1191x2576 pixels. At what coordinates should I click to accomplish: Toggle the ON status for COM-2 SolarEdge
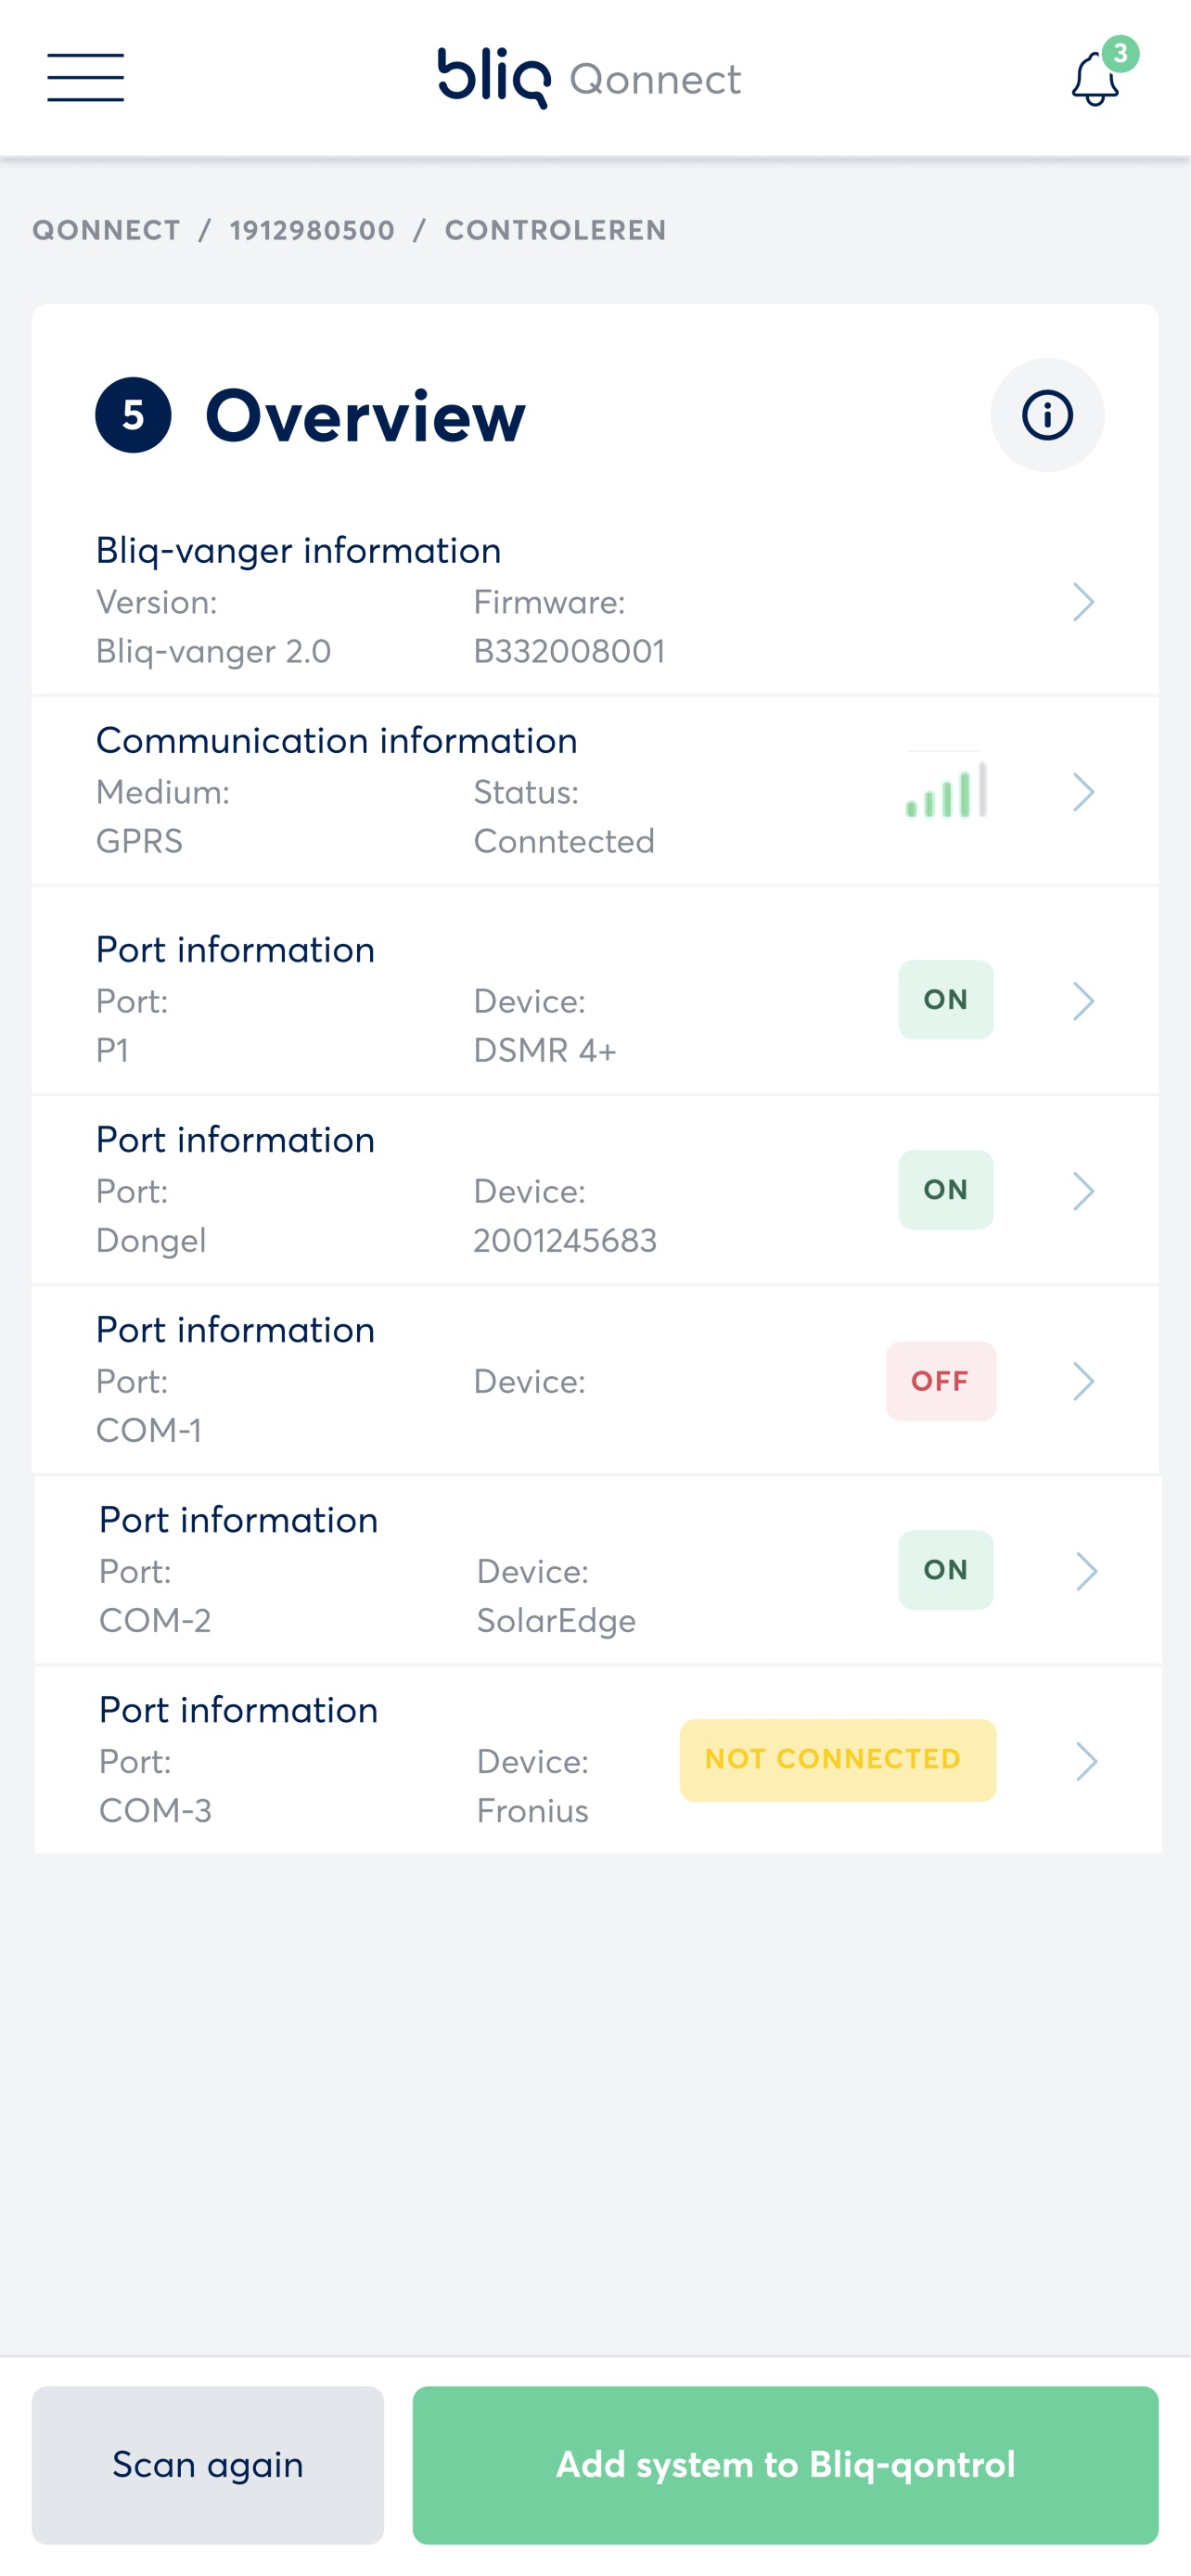pyautogui.click(x=946, y=1570)
